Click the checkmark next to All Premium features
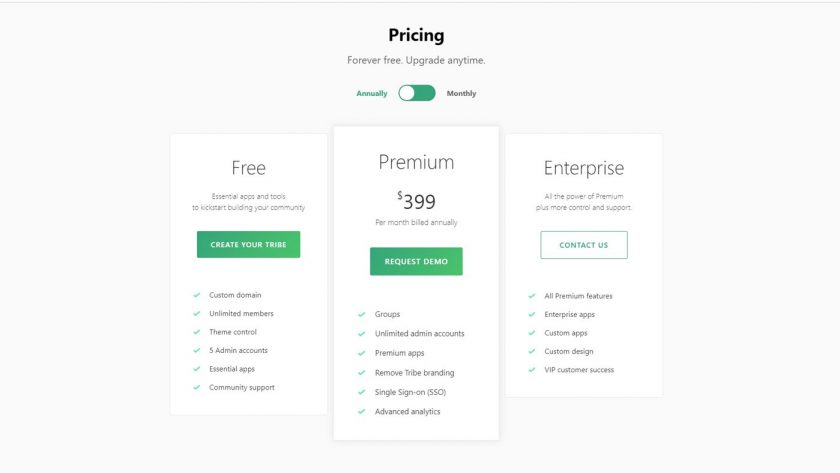The height and width of the screenshot is (473, 840). click(531, 296)
